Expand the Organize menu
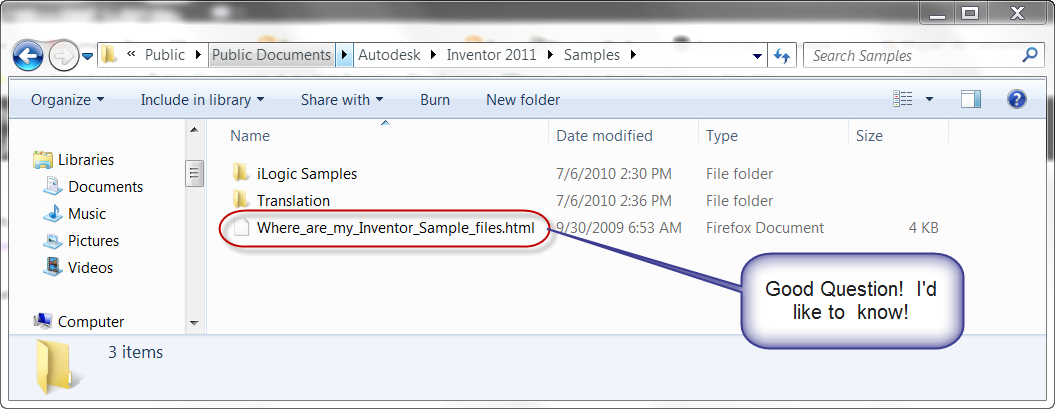 click(67, 100)
